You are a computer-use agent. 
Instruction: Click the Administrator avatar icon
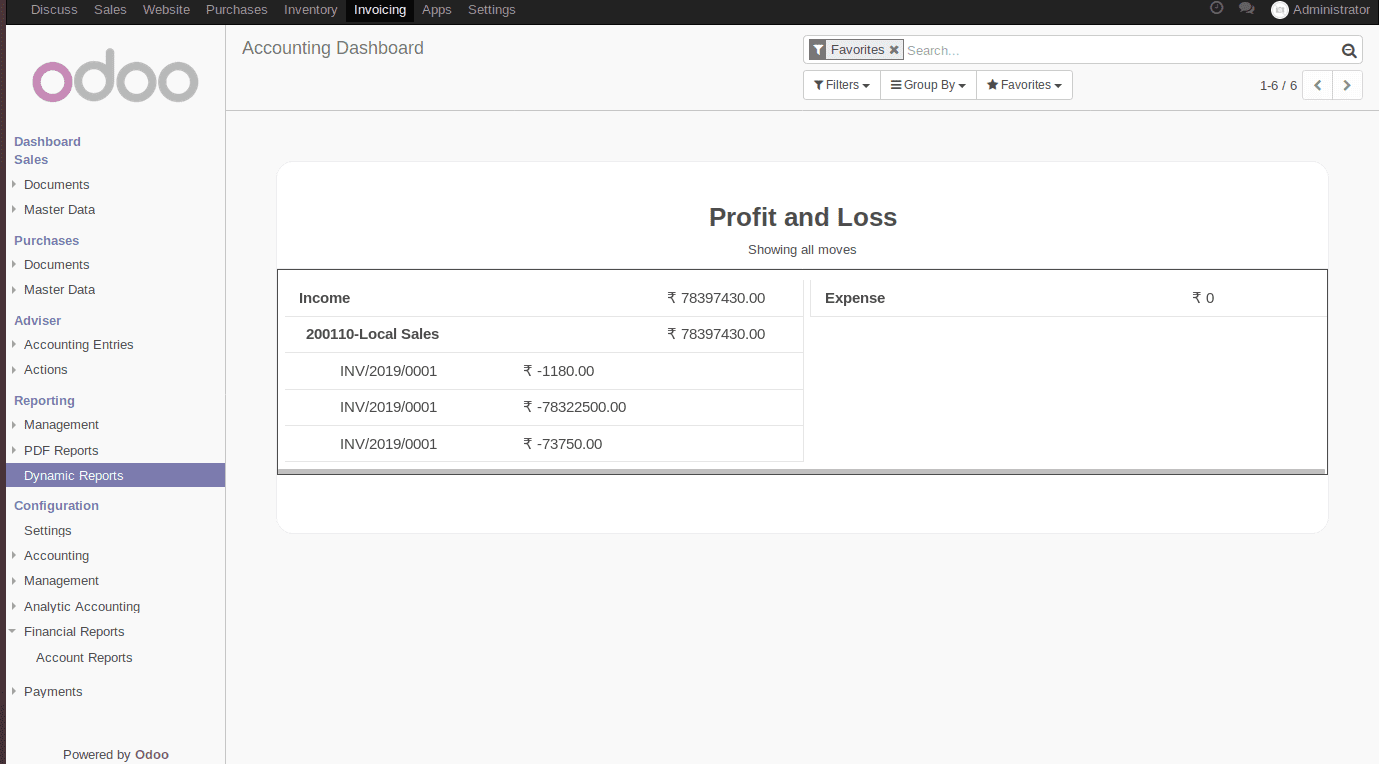[1279, 10]
